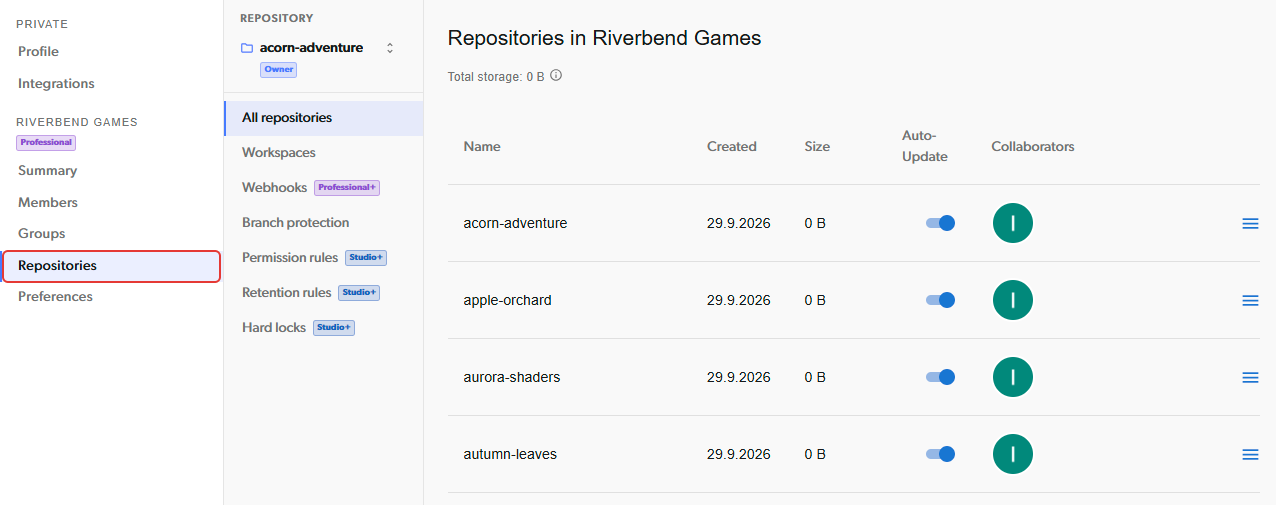
Task: Click apple-orchard collaborator avatar
Action: point(1013,300)
